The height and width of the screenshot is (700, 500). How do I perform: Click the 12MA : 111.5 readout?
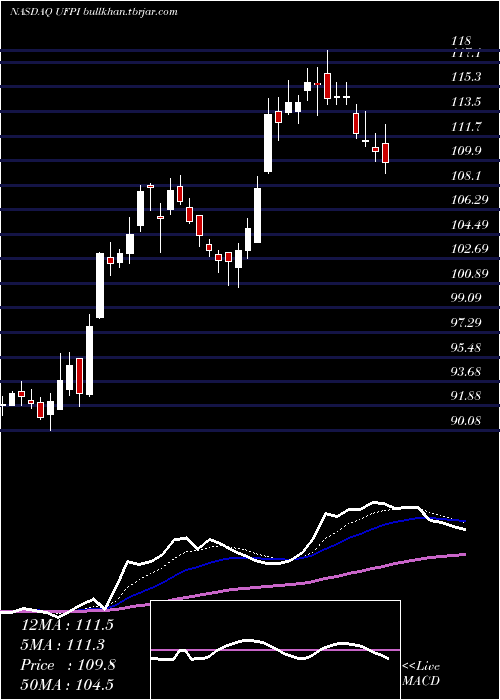point(67,625)
